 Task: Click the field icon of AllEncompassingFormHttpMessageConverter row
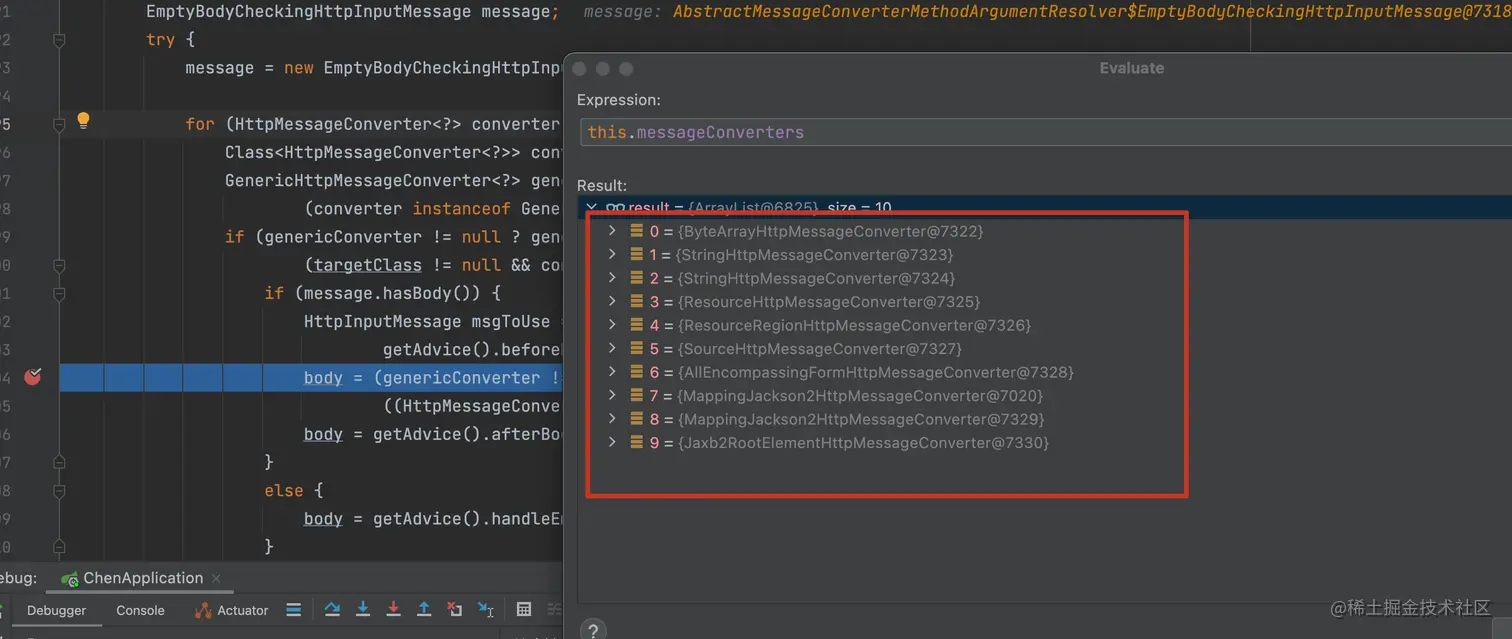(x=637, y=372)
